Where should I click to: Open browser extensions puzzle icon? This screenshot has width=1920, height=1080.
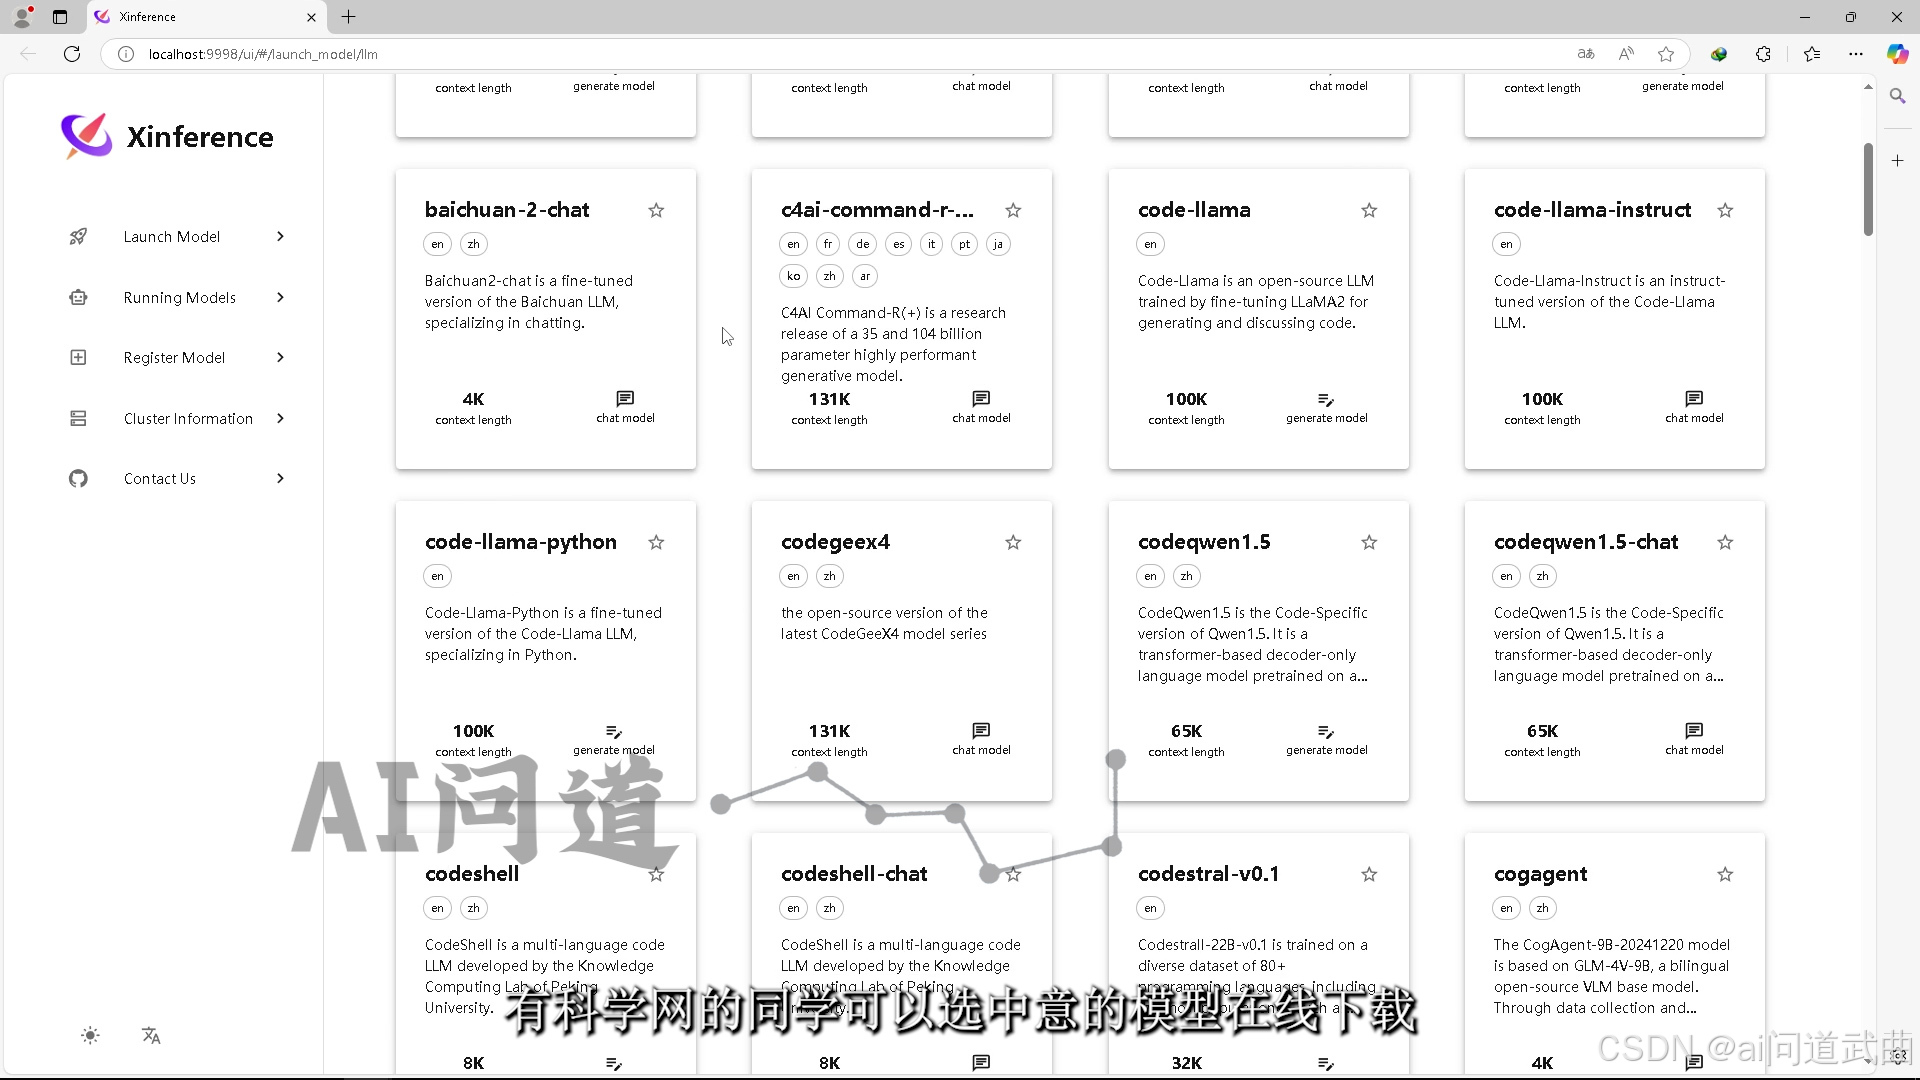point(1763,54)
